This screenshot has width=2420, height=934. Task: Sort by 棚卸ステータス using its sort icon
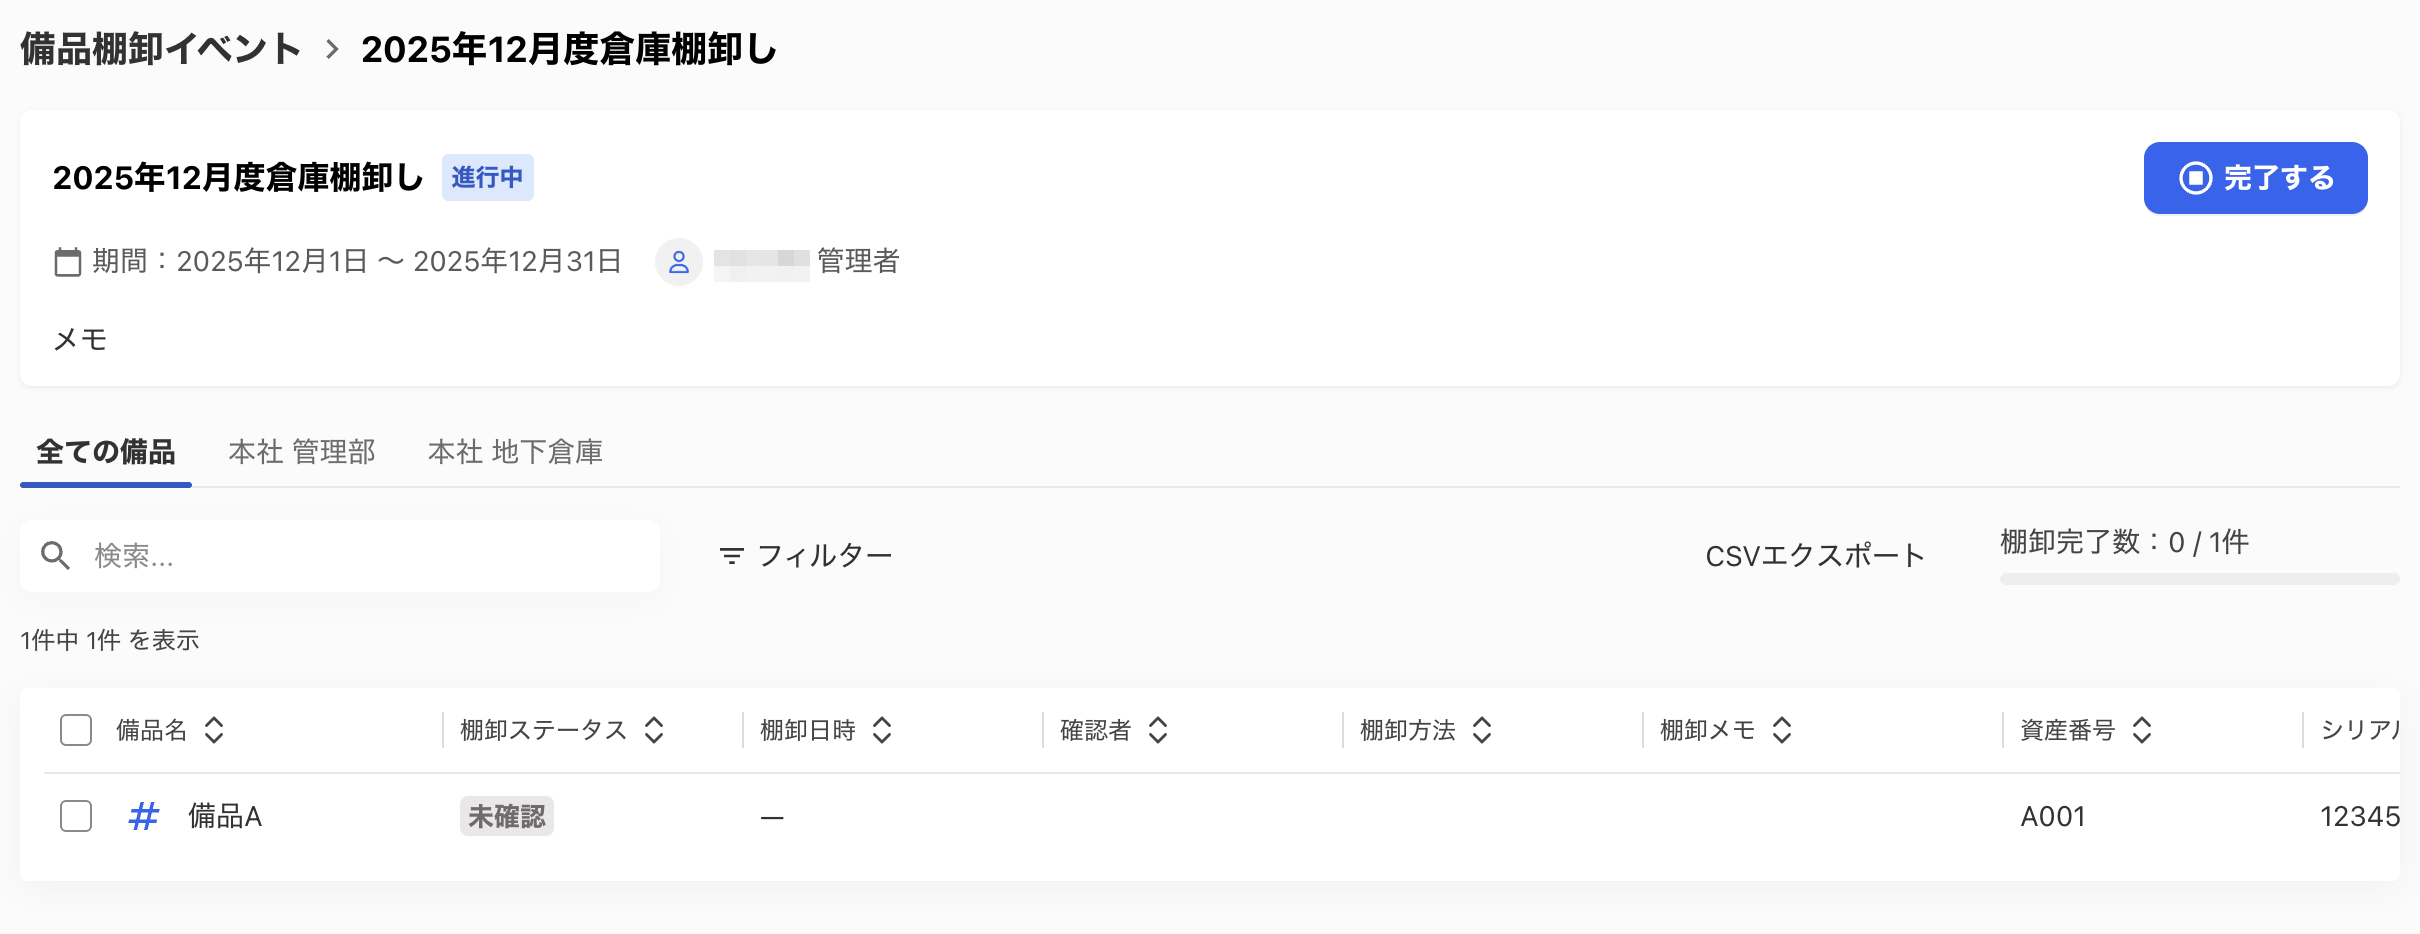point(654,731)
